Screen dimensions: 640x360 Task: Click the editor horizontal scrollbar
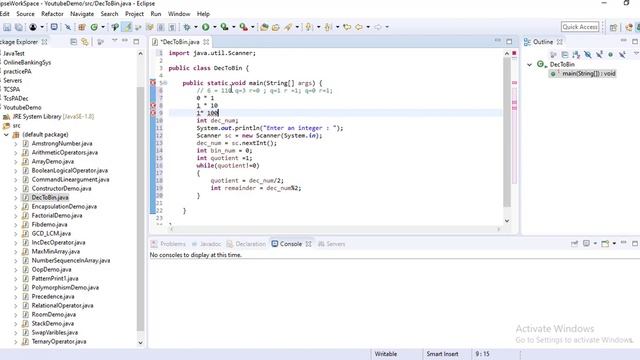pos(335,229)
